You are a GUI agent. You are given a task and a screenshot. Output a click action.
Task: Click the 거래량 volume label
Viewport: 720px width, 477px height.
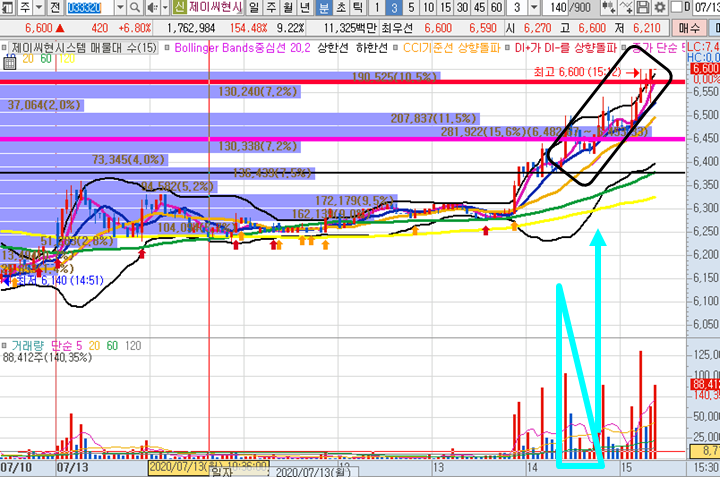click(27, 346)
